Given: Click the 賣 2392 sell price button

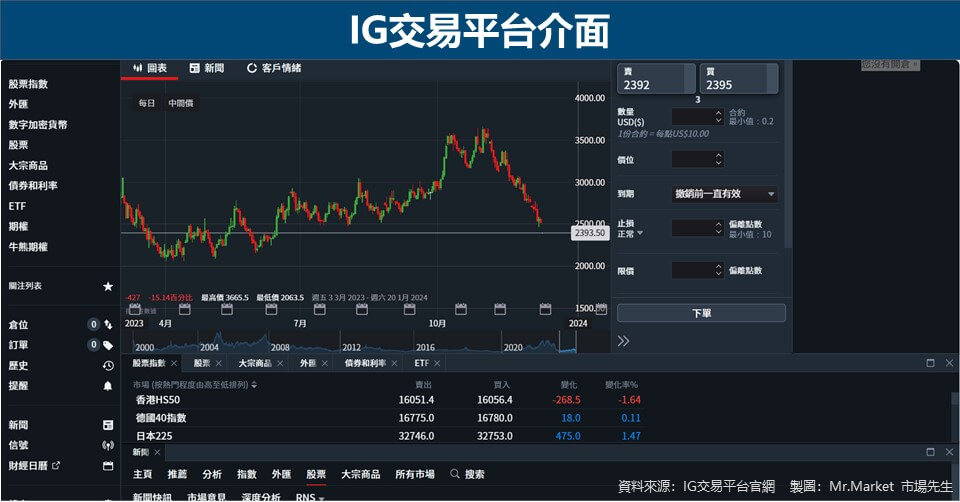Looking at the screenshot, I should [x=656, y=78].
